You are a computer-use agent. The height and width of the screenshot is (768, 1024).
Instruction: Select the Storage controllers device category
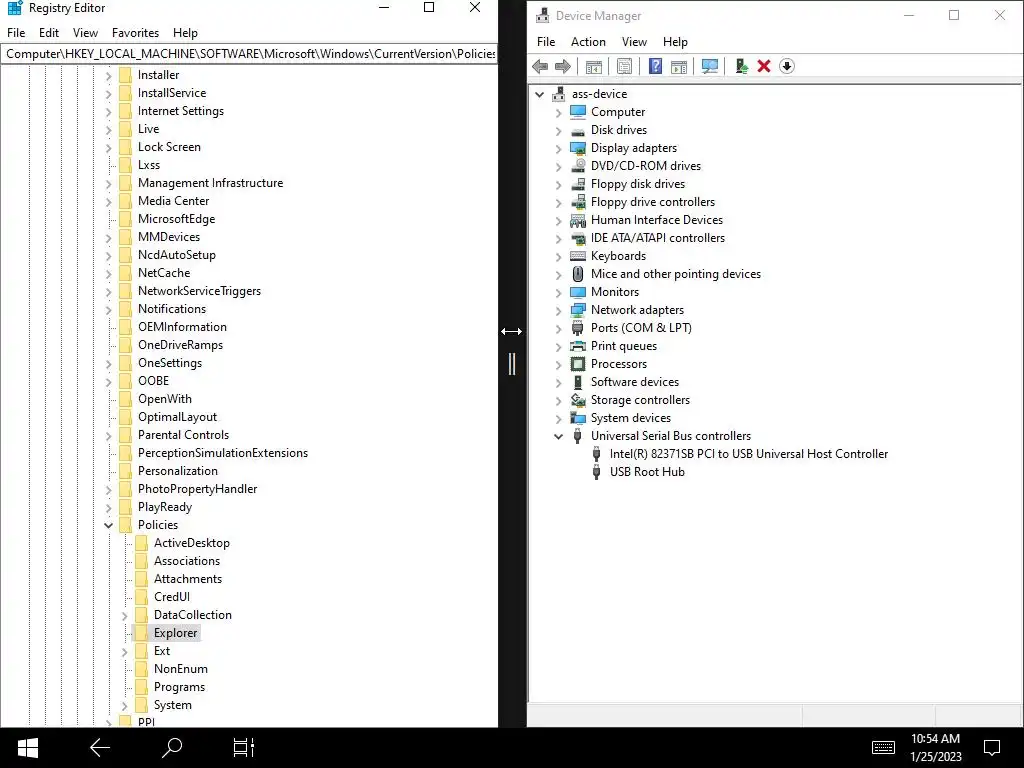640,400
